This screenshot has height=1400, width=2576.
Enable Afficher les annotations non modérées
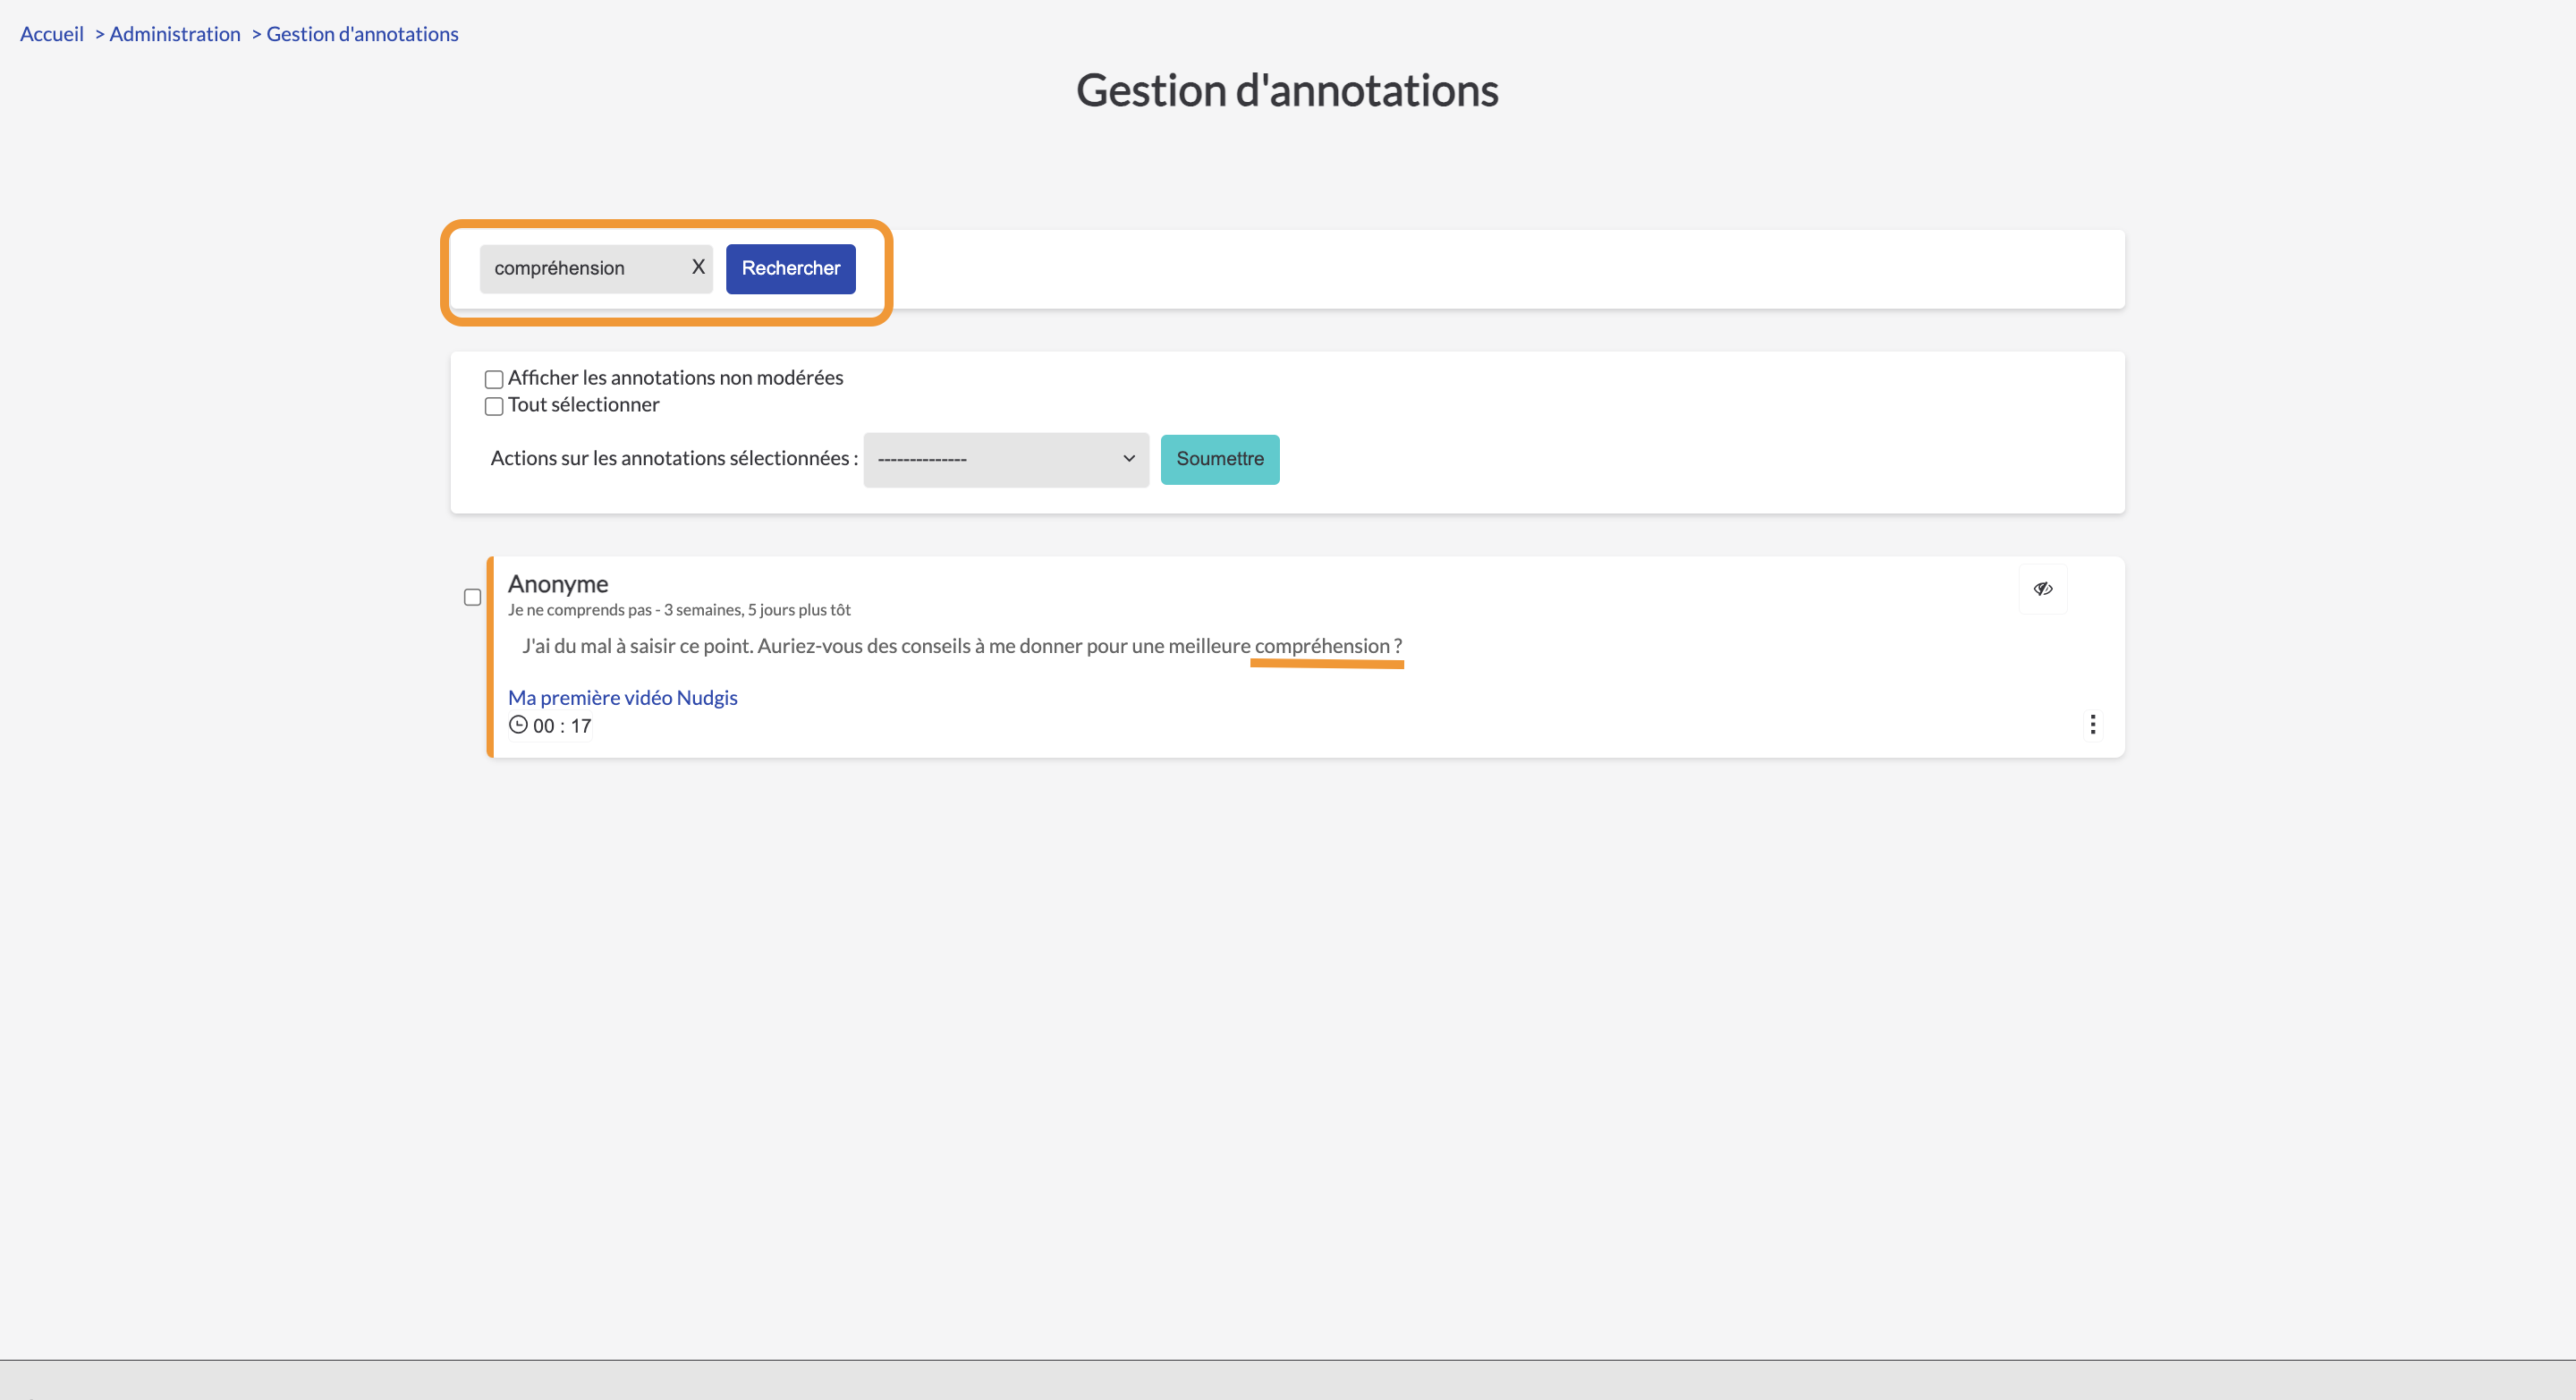pyautogui.click(x=494, y=379)
